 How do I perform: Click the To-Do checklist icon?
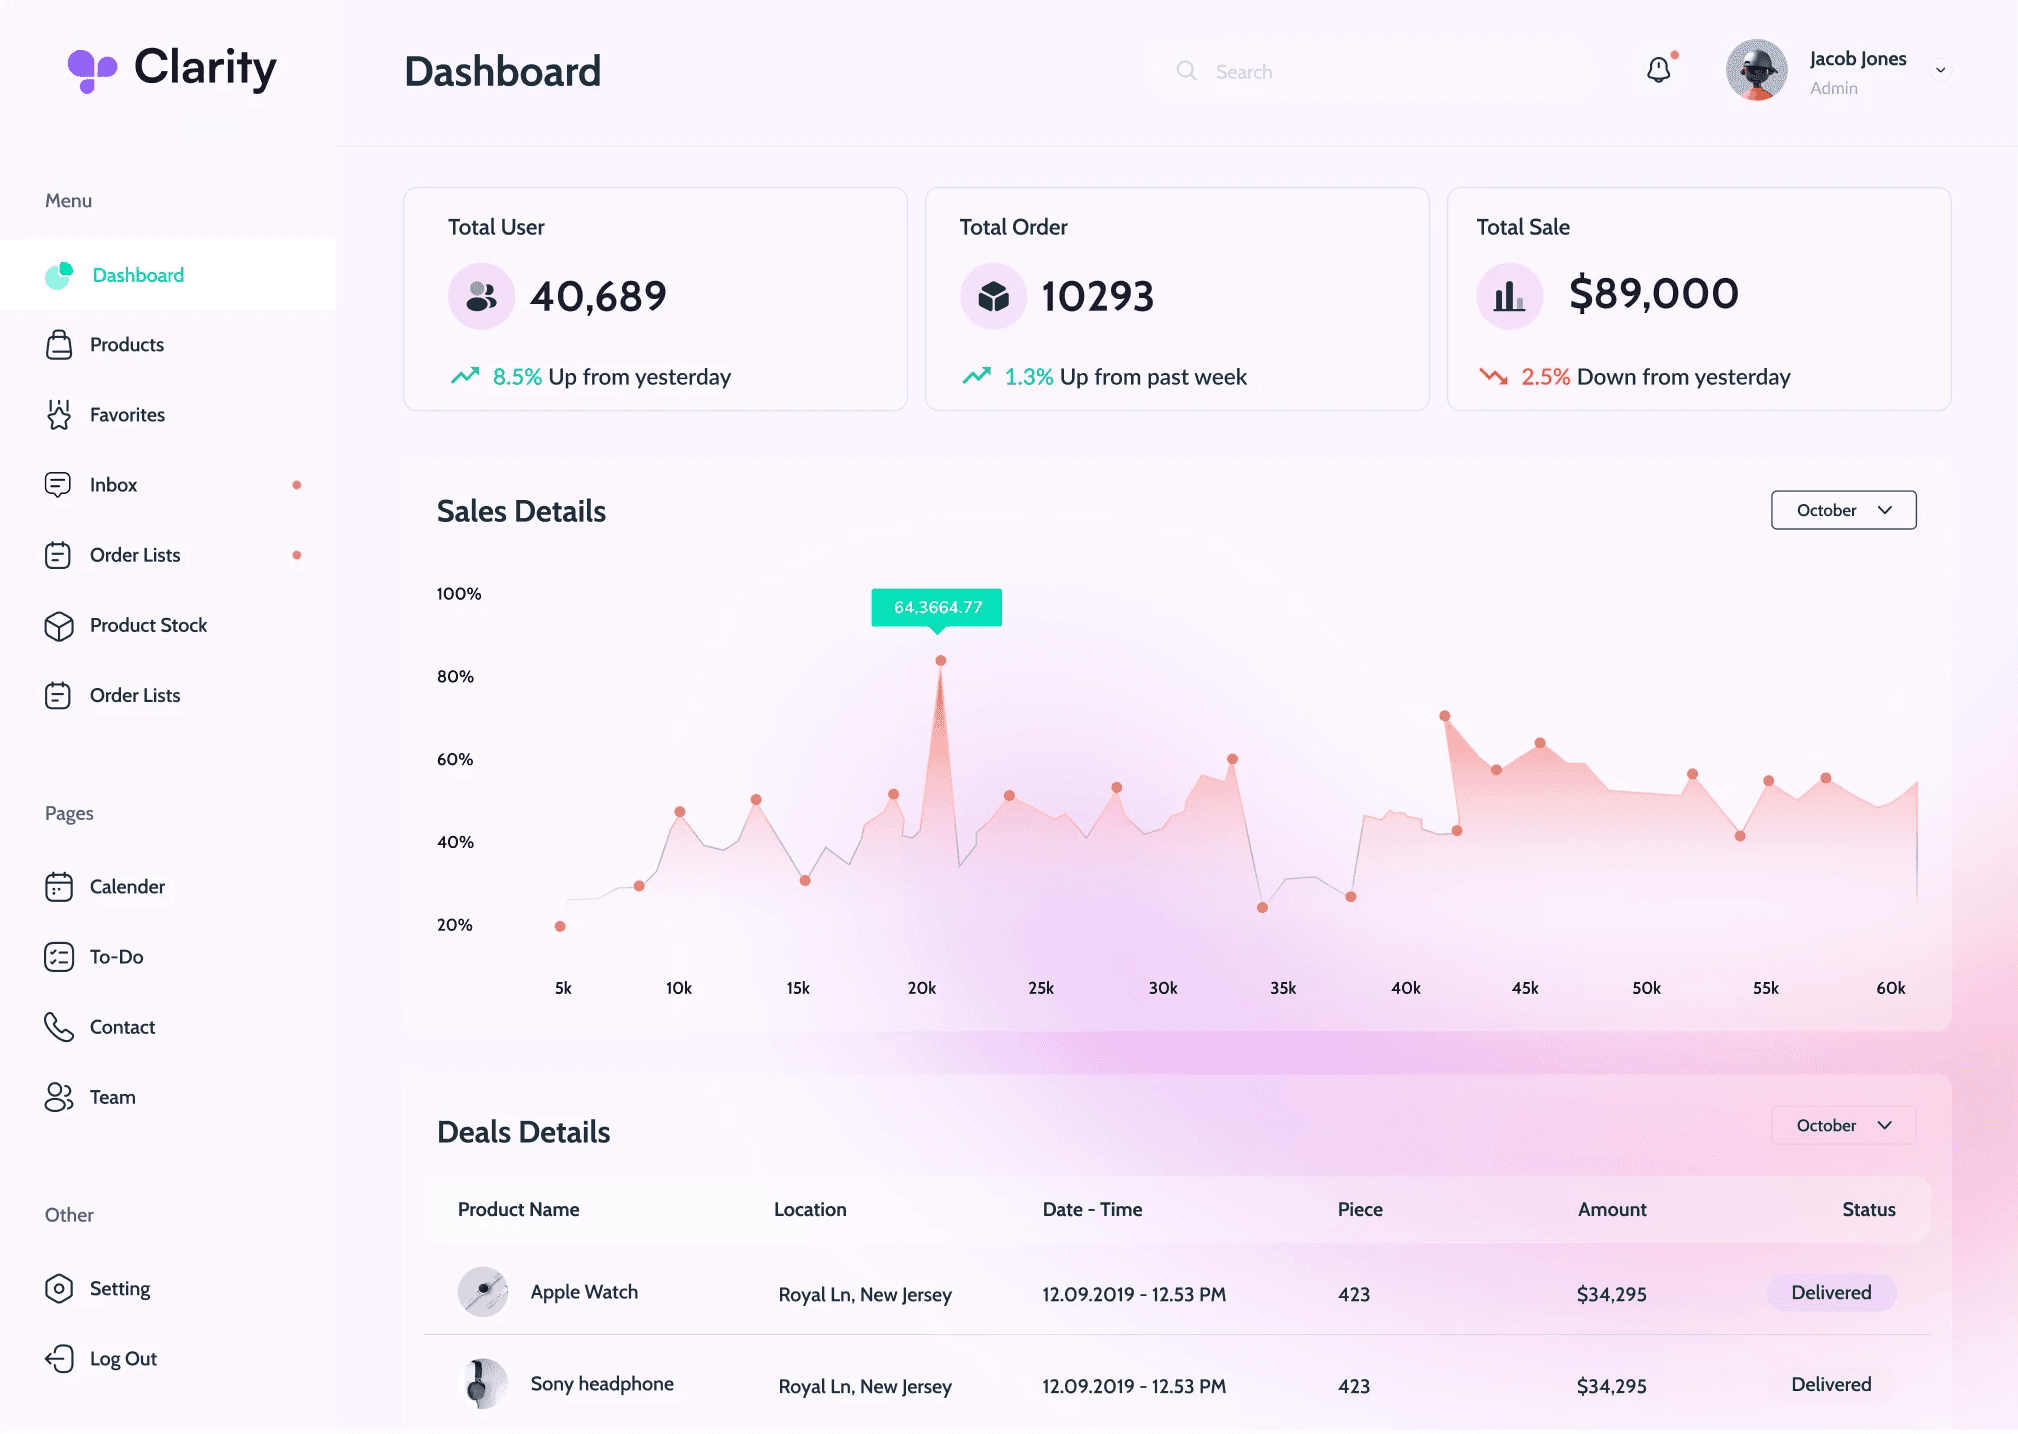click(59, 957)
